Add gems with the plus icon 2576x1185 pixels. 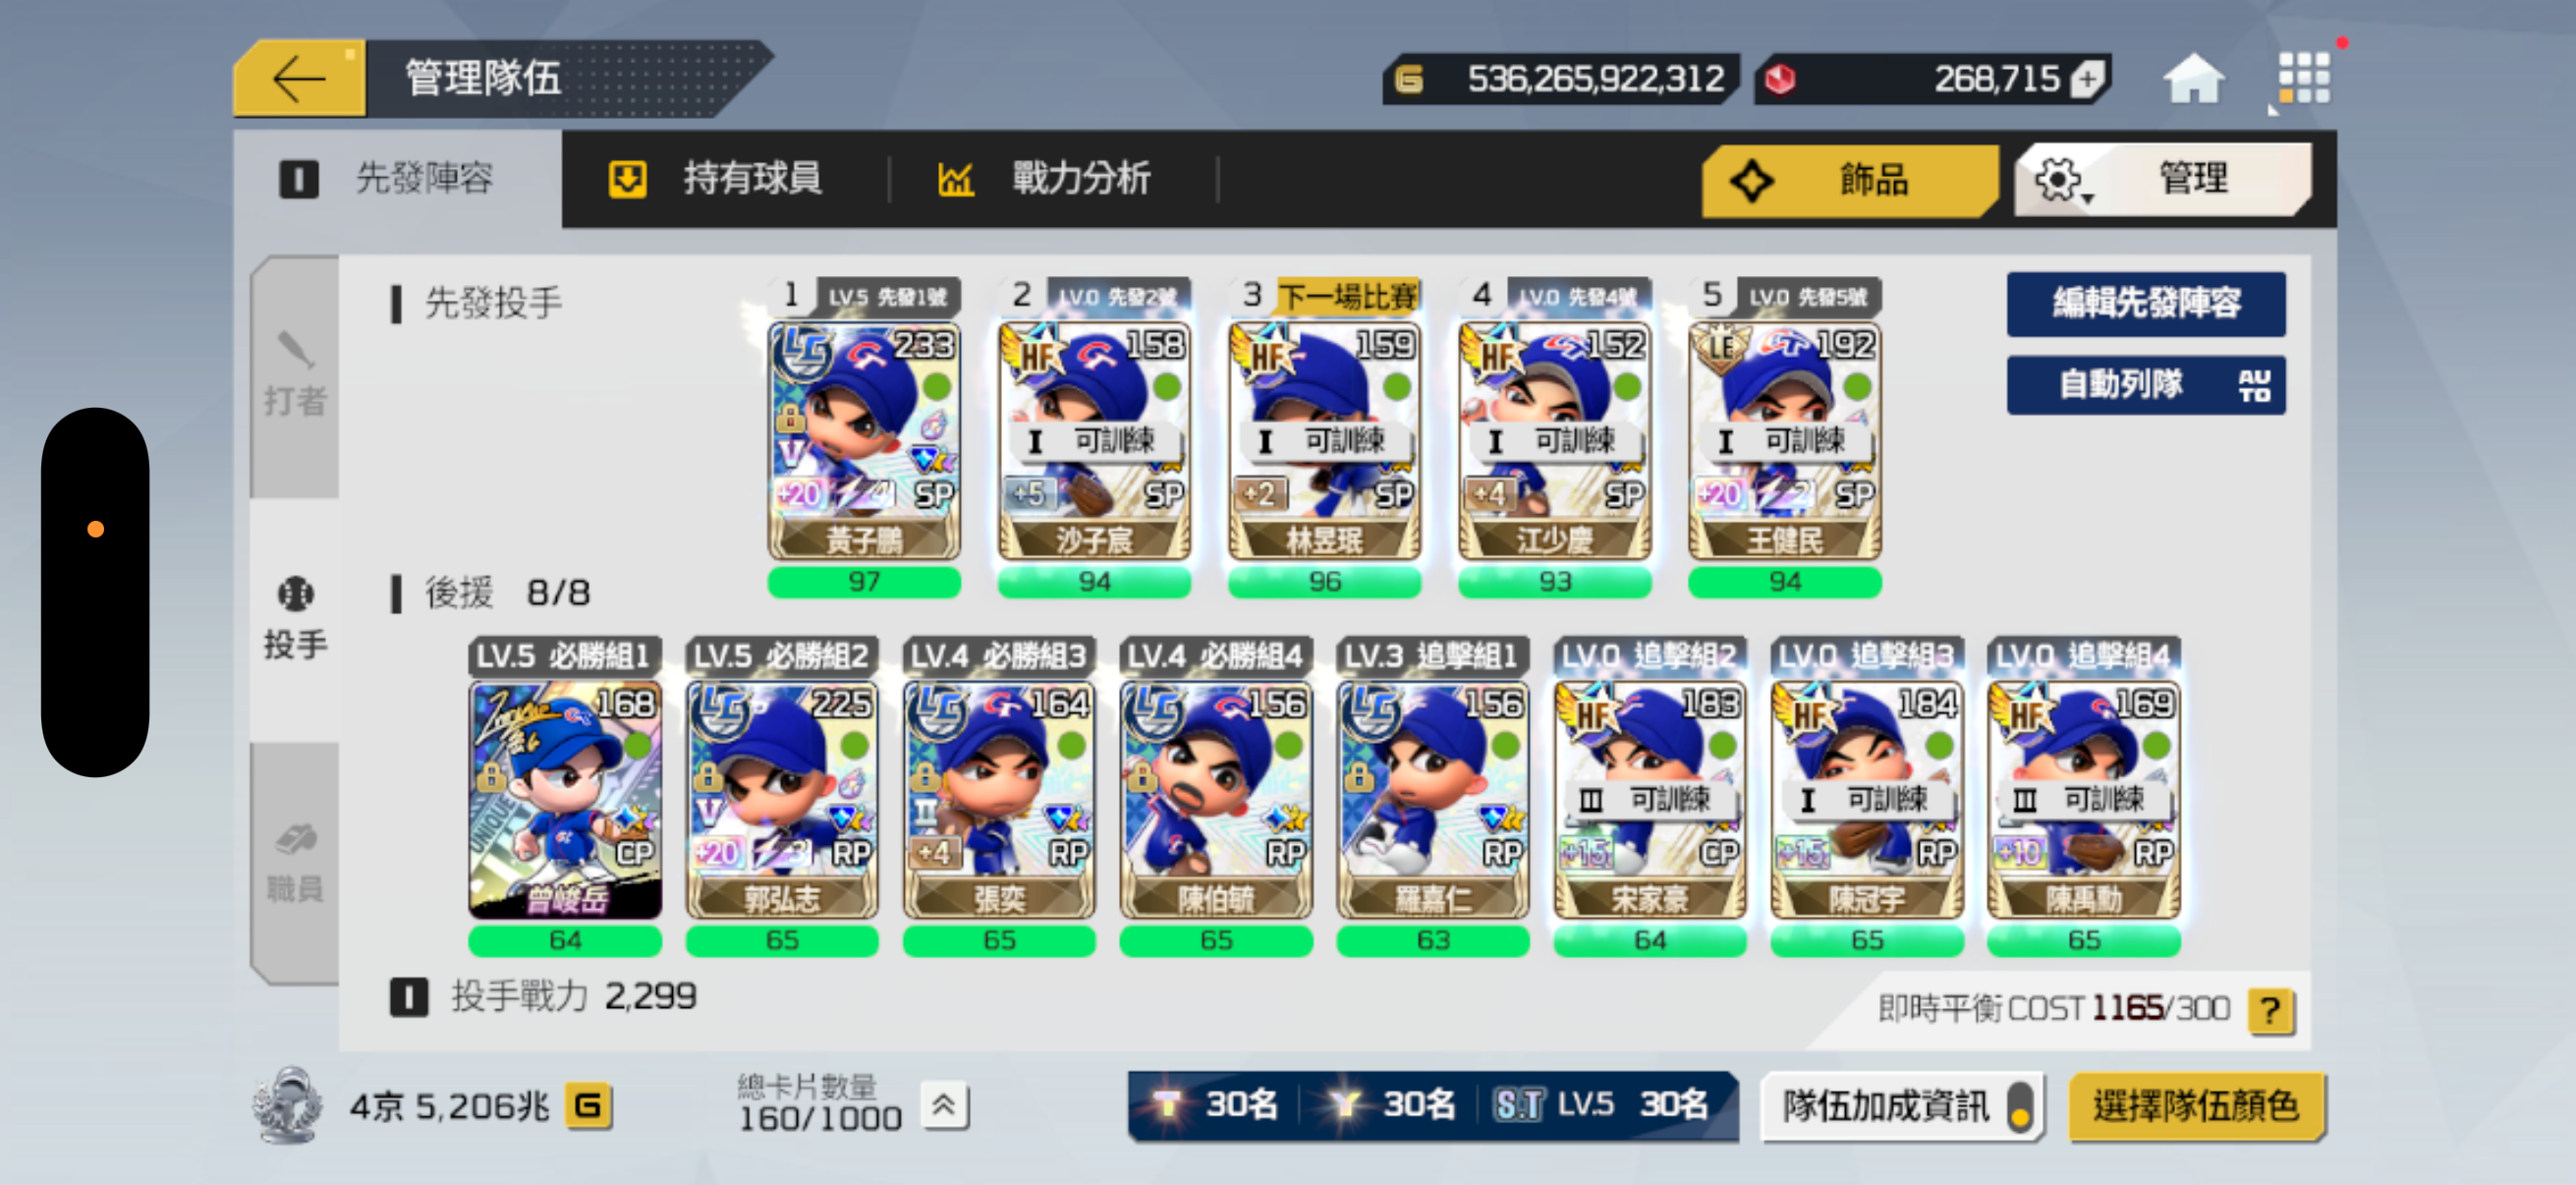2088,79
